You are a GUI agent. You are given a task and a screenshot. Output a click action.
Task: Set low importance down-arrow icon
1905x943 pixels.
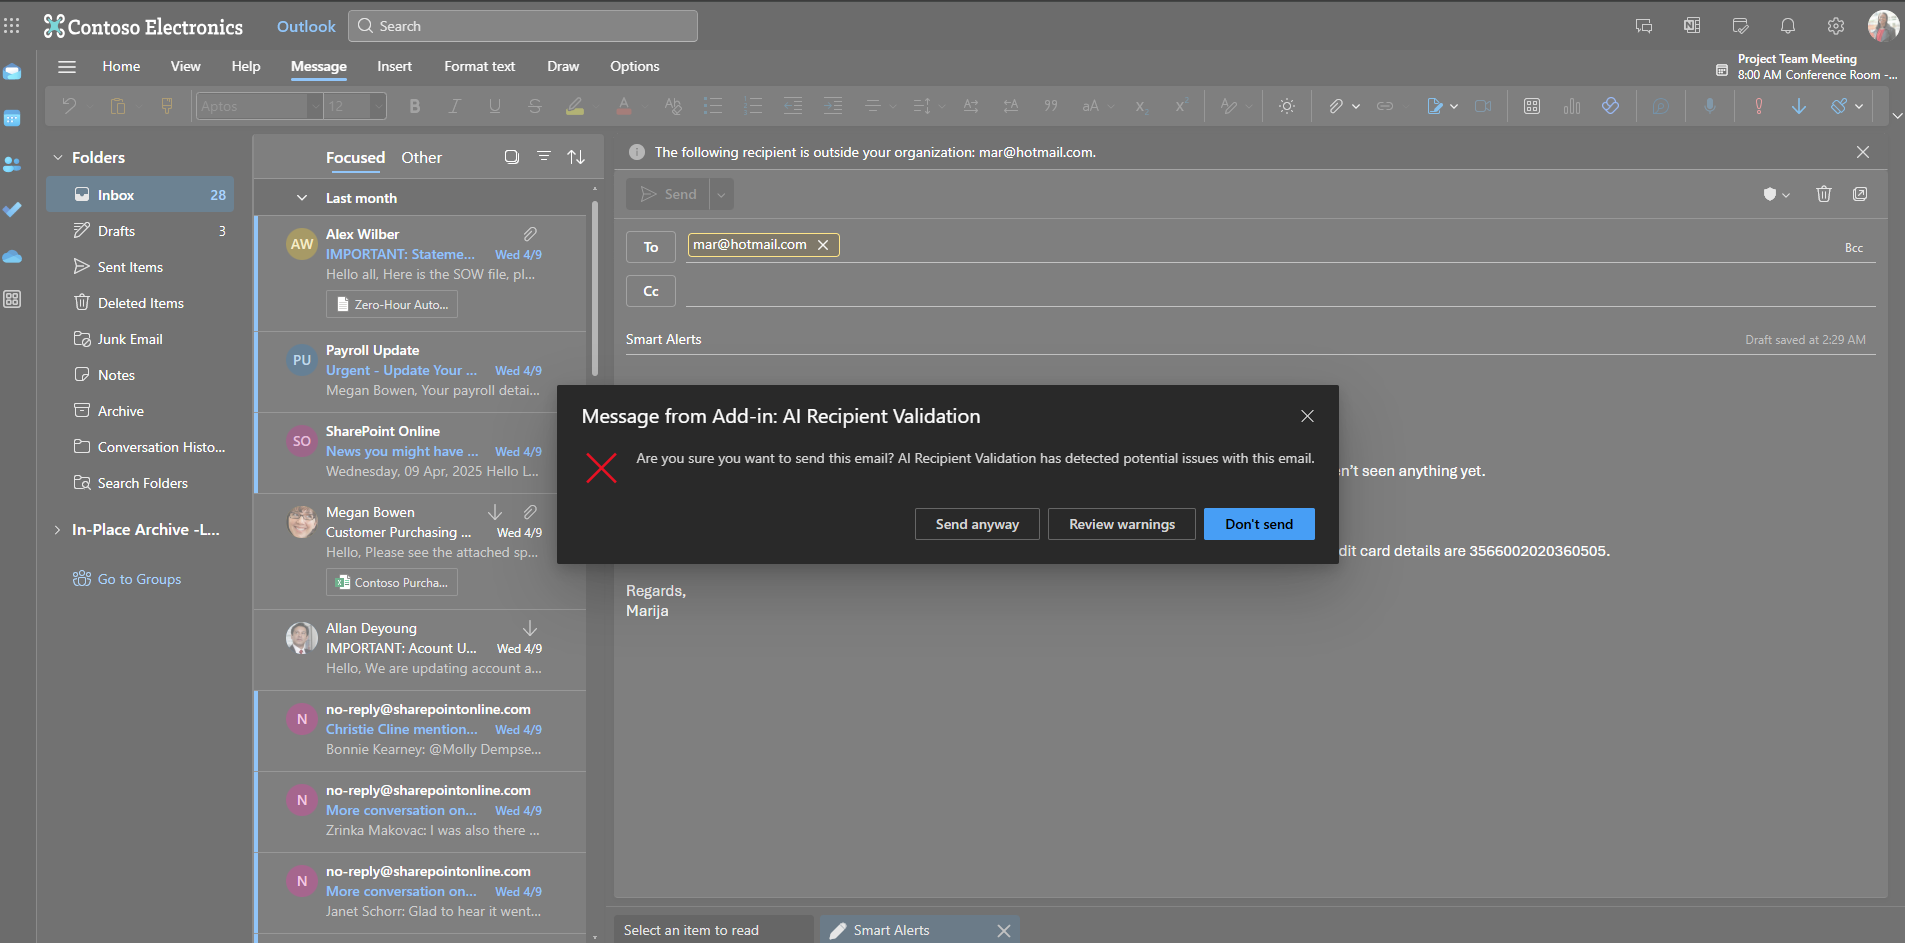tap(1799, 106)
